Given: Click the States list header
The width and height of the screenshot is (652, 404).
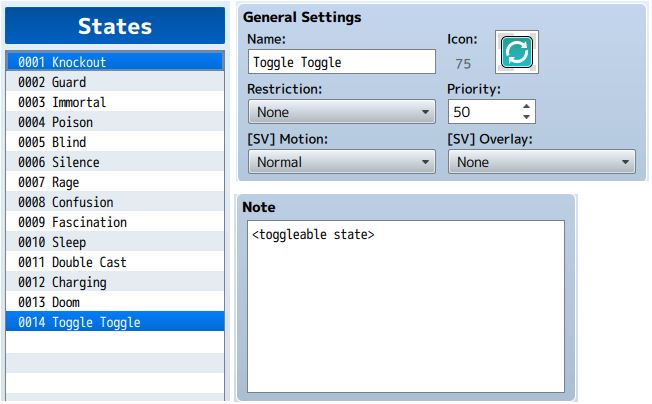Looking at the screenshot, I should 115,26.
